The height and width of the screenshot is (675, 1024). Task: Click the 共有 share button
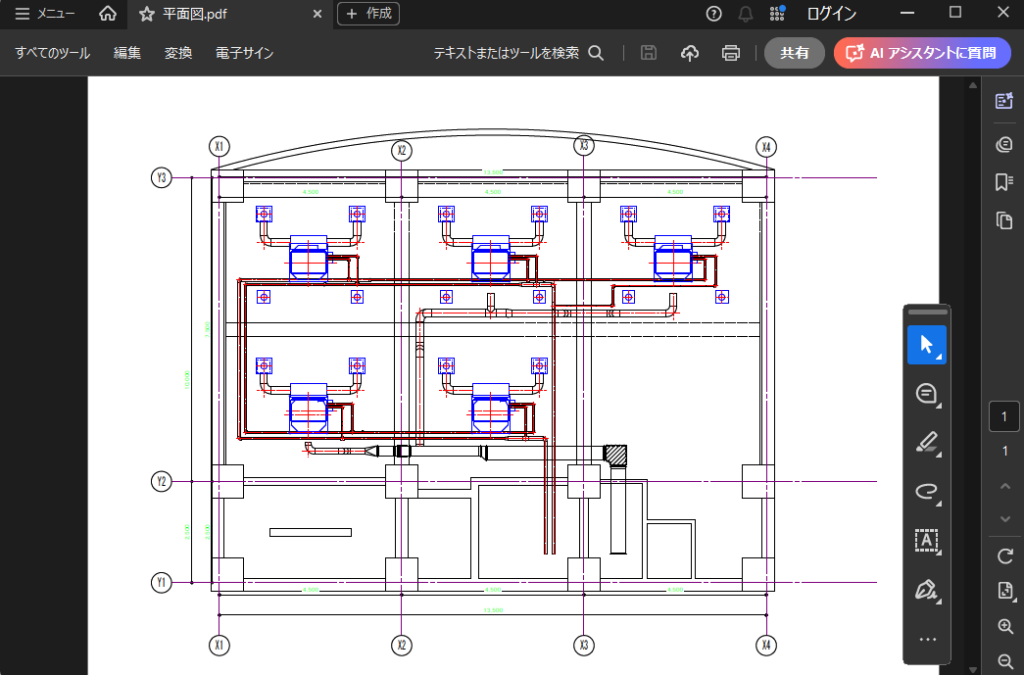pyautogui.click(x=794, y=53)
